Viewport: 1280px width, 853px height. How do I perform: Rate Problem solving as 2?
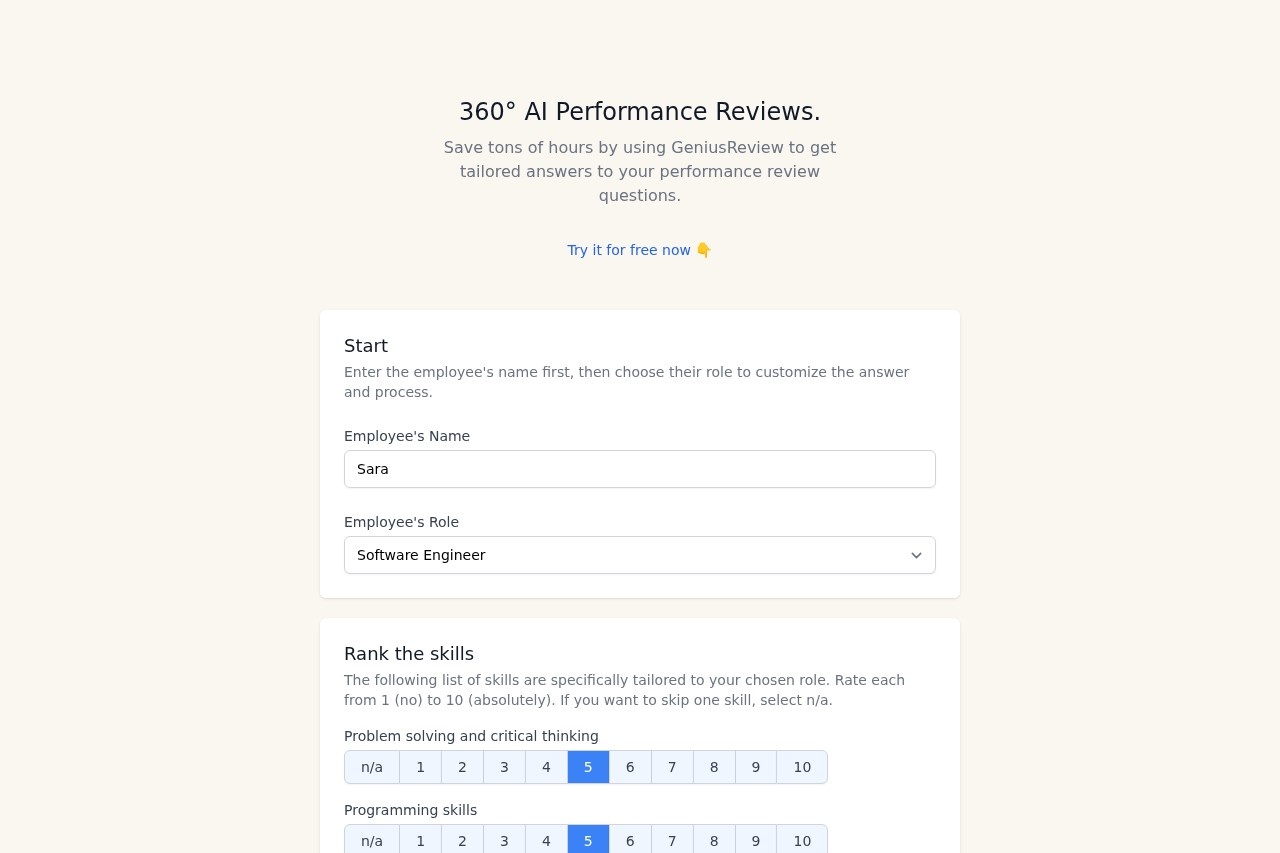click(x=462, y=767)
